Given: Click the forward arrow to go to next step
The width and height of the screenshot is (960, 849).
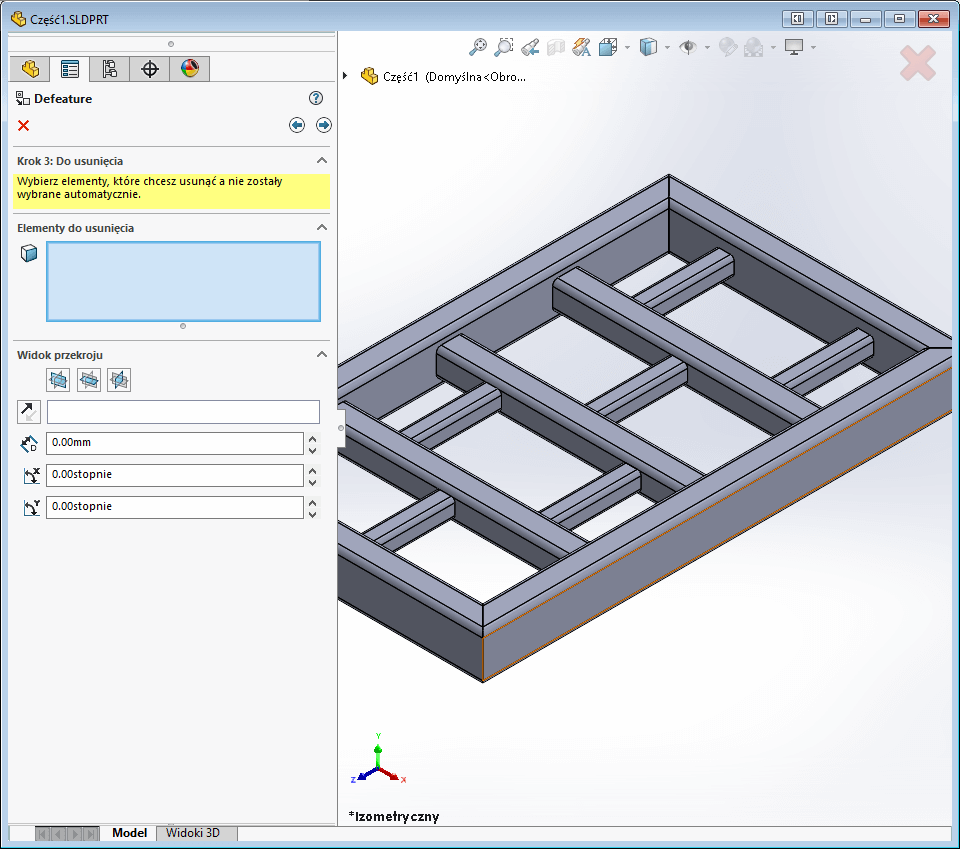Looking at the screenshot, I should 324,124.
